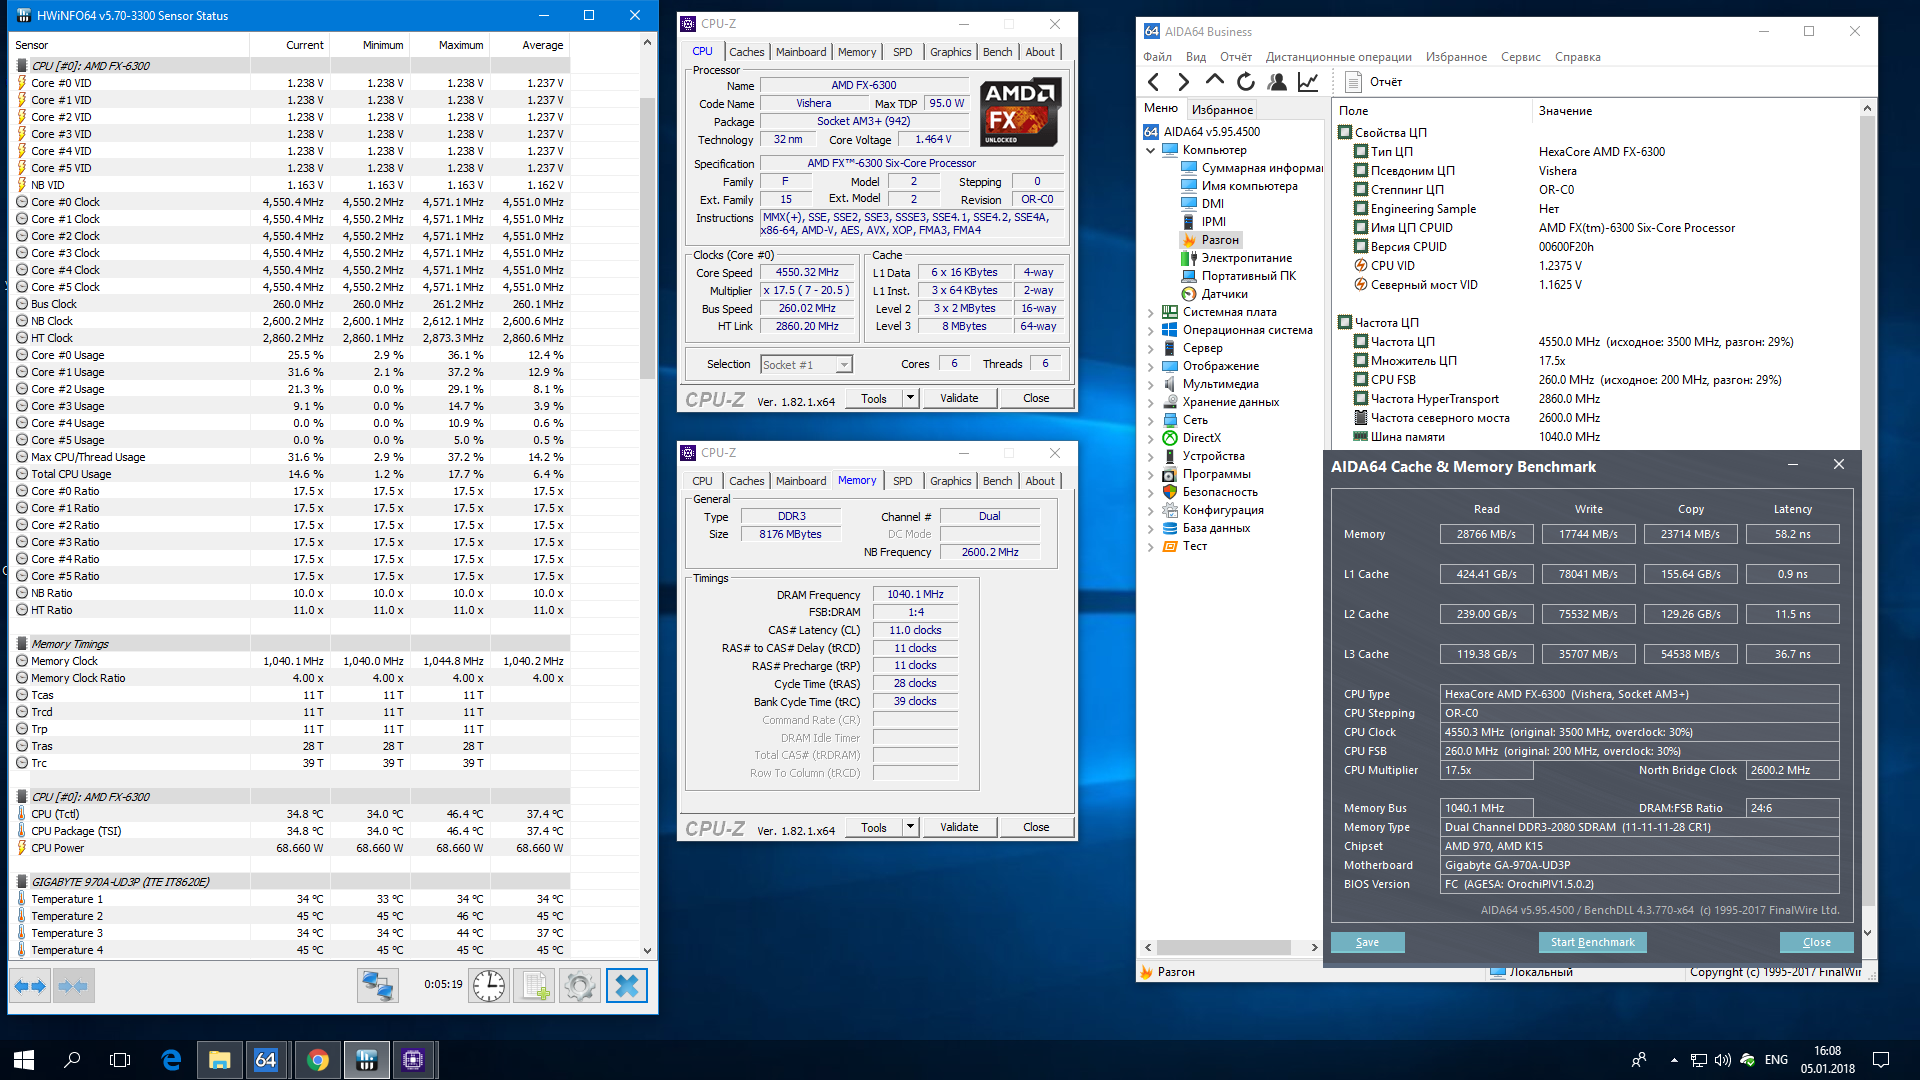Open Socket #1 selection dropdown
This screenshot has height=1080, width=1920.
click(844, 365)
